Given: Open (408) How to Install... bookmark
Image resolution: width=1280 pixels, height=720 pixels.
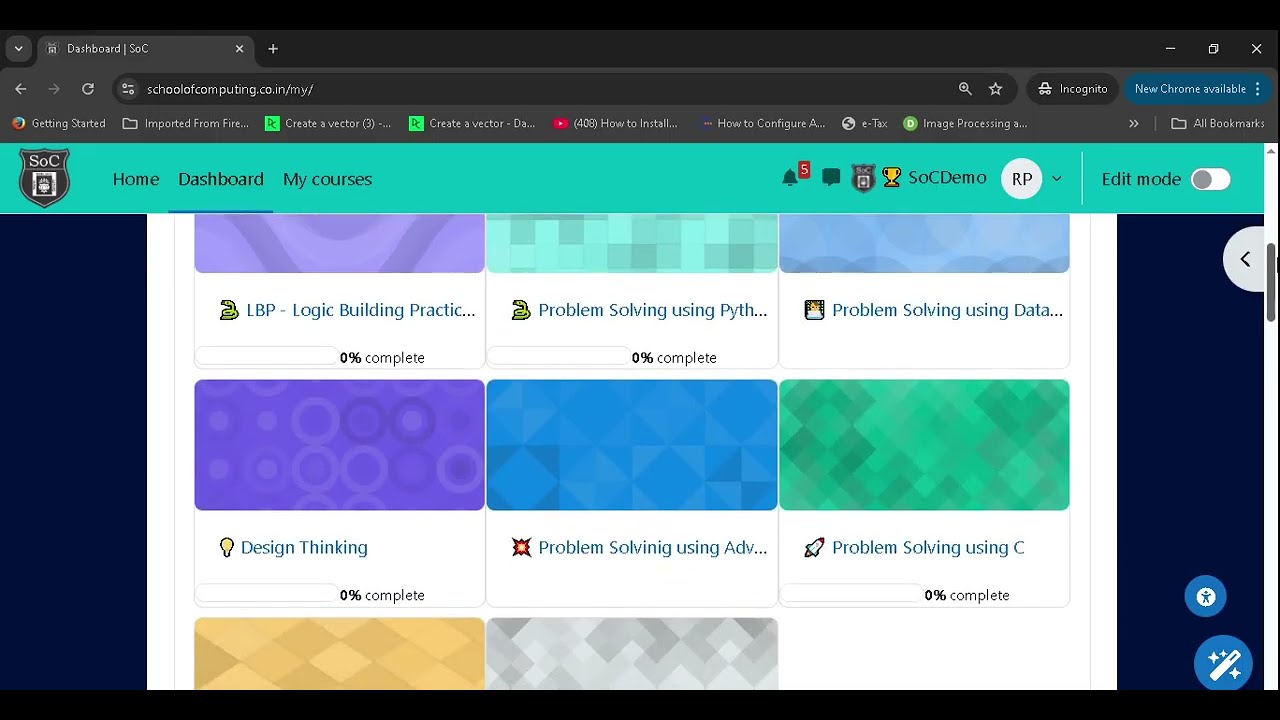Looking at the screenshot, I should pyautogui.click(x=616, y=123).
